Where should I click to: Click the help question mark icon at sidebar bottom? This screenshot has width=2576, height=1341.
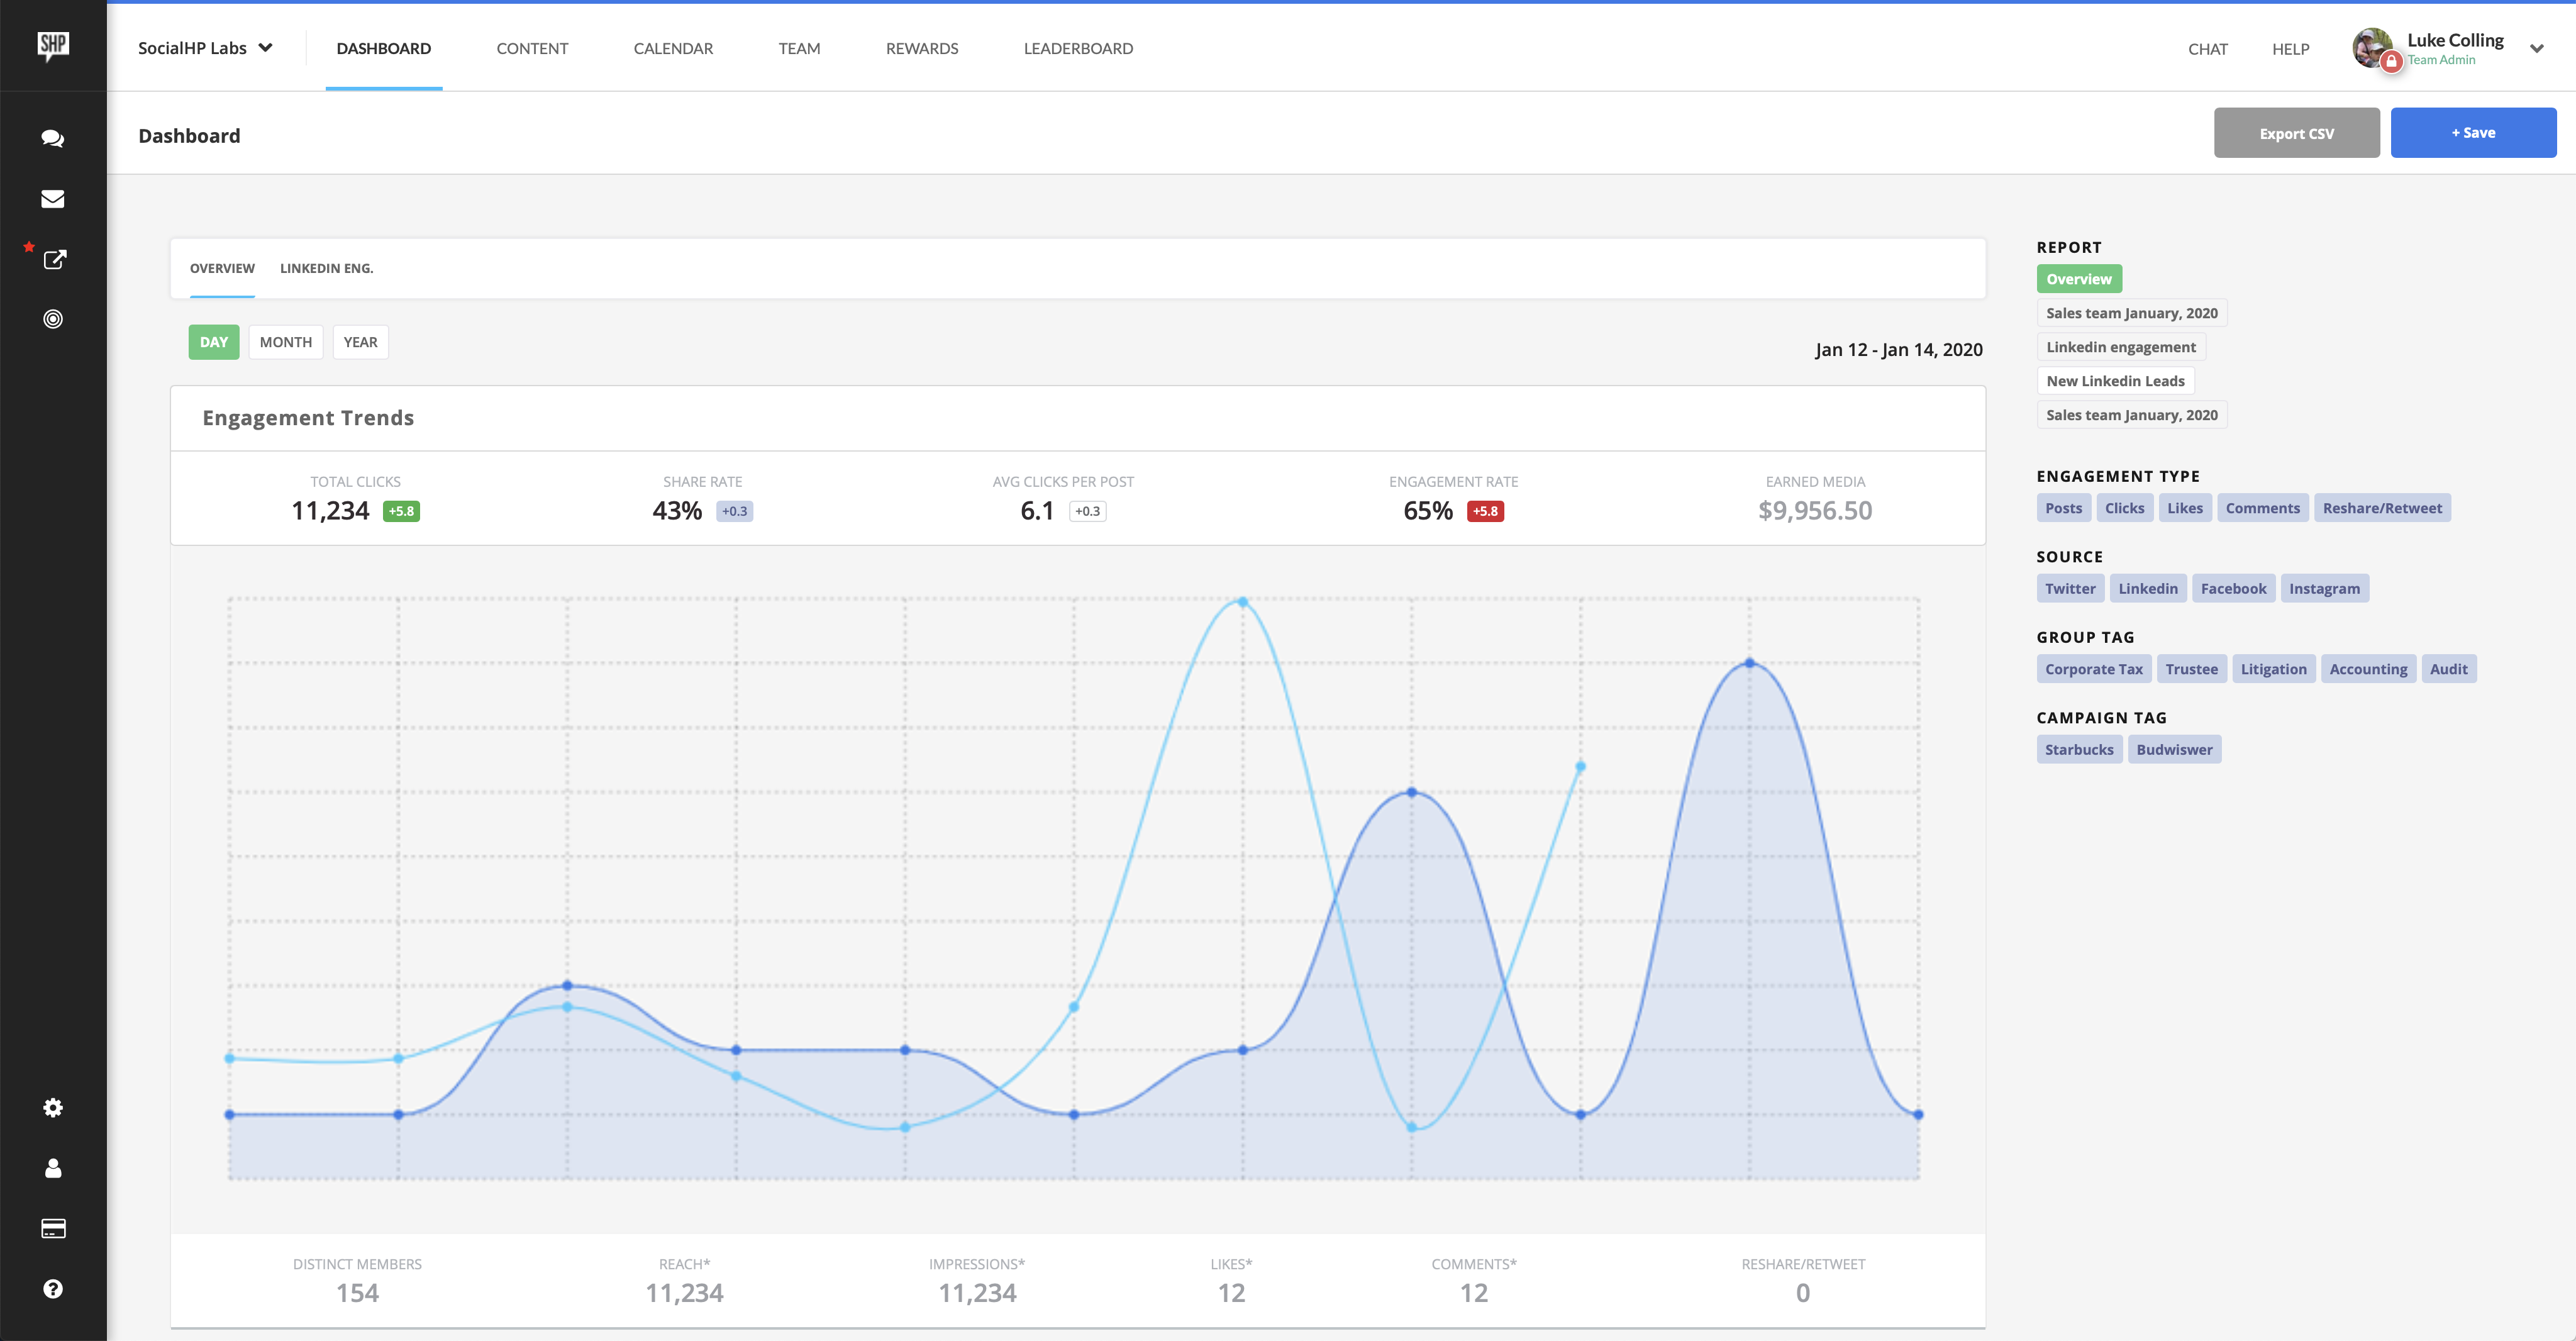(x=52, y=1288)
